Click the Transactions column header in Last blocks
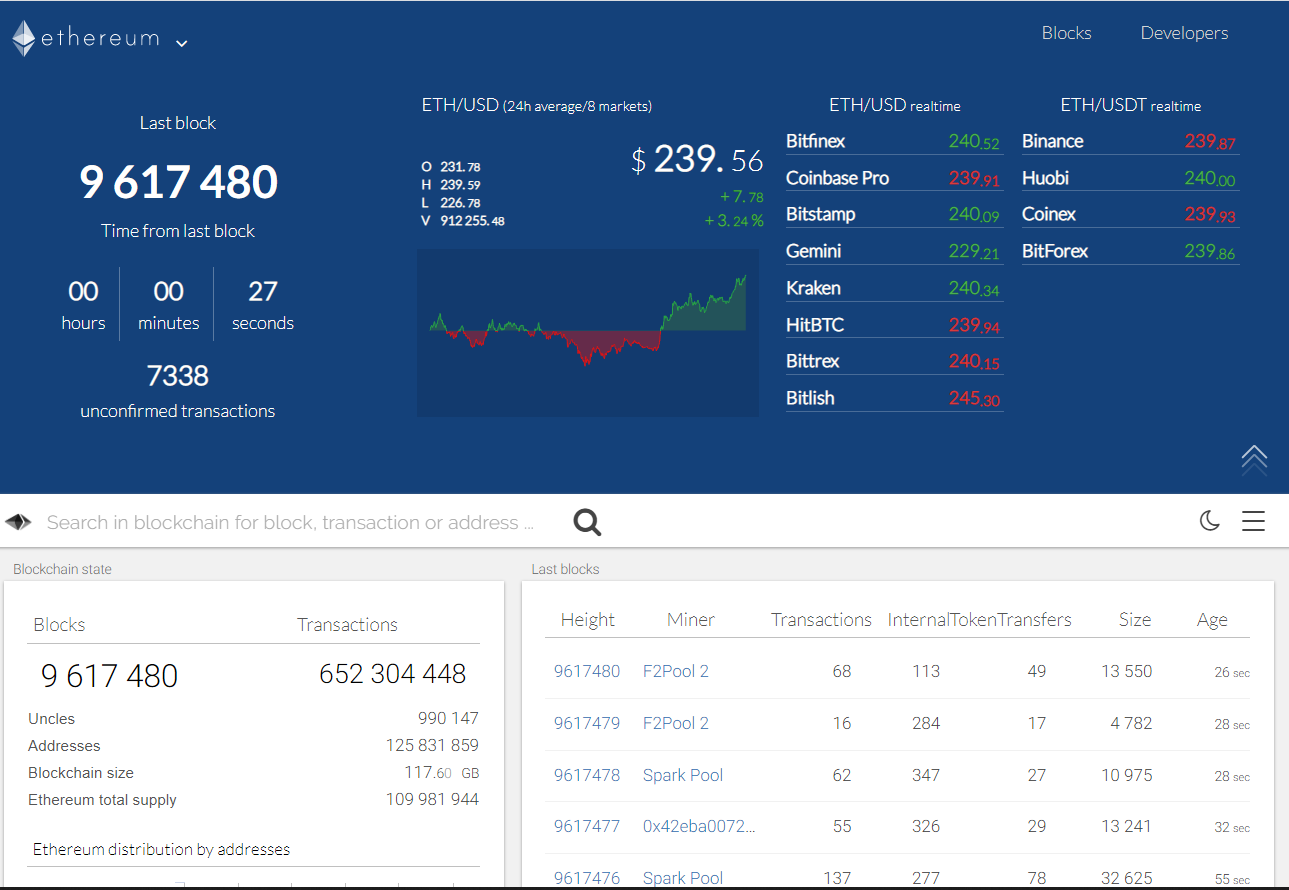The height and width of the screenshot is (890, 1289). (x=821, y=621)
